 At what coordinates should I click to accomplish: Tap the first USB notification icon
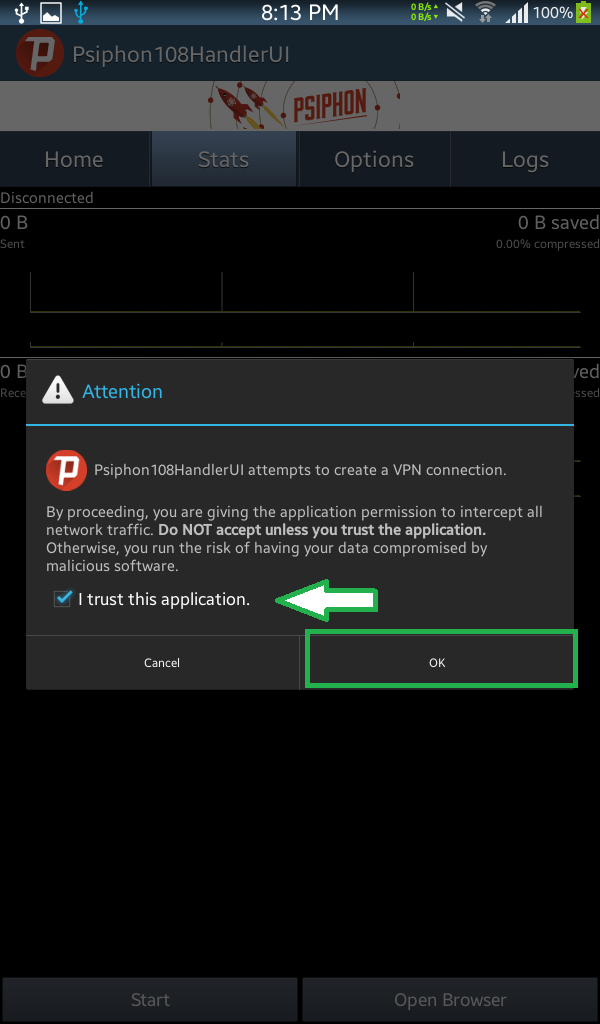(22, 12)
